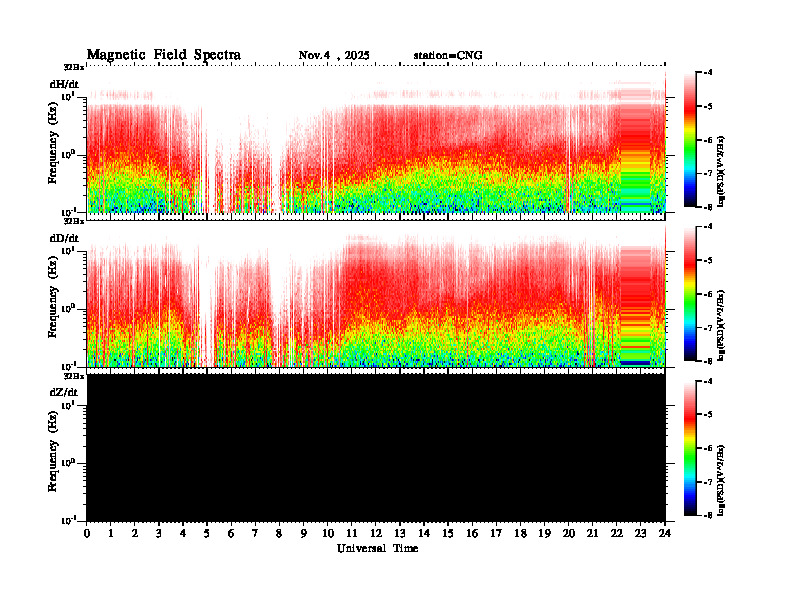Screen dimensions: 792x612
Task: Select hour tick label 17 on time axis
Action: coord(497,533)
